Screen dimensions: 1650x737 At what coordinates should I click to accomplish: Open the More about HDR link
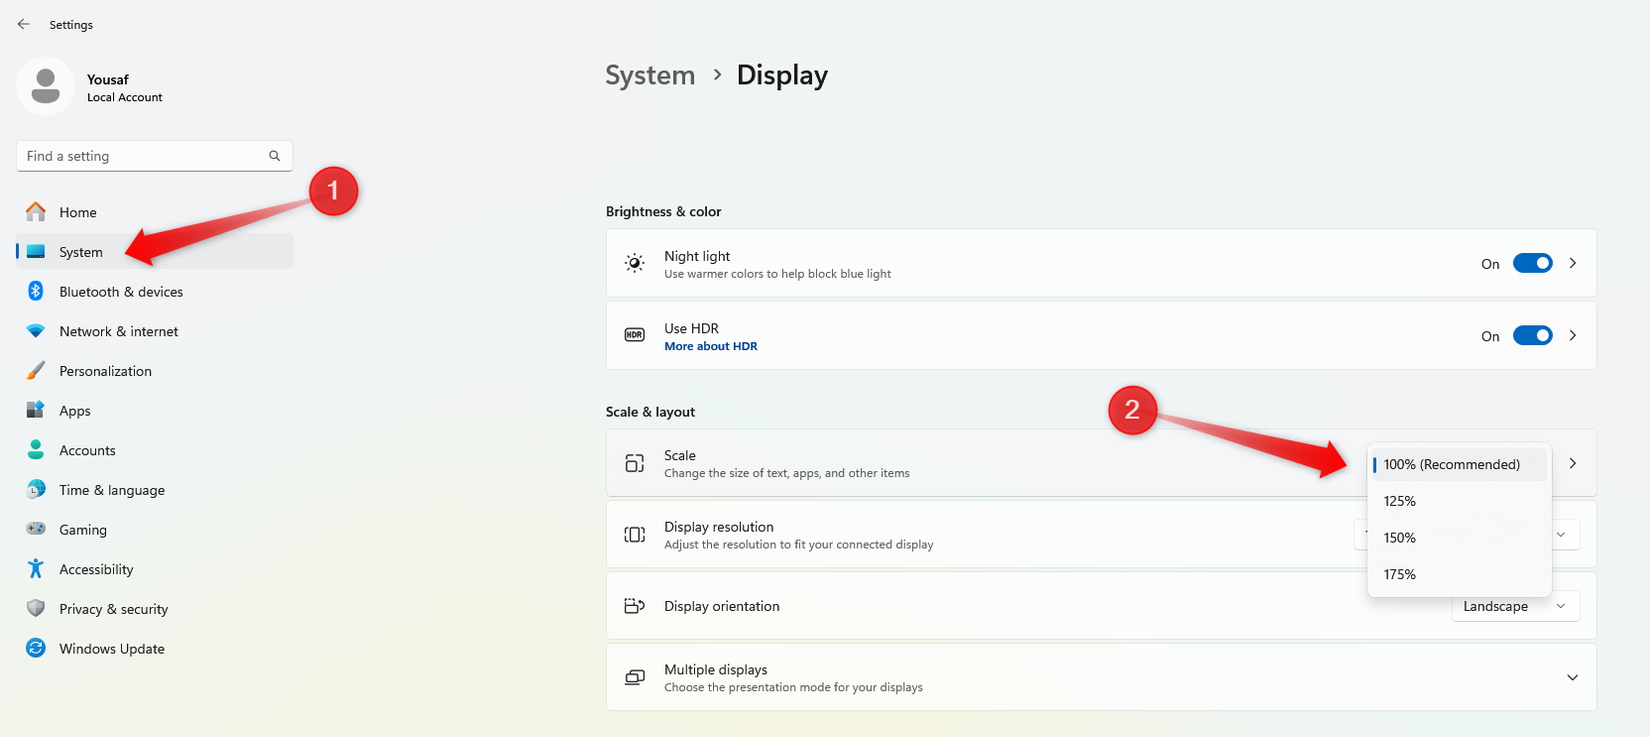711,346
